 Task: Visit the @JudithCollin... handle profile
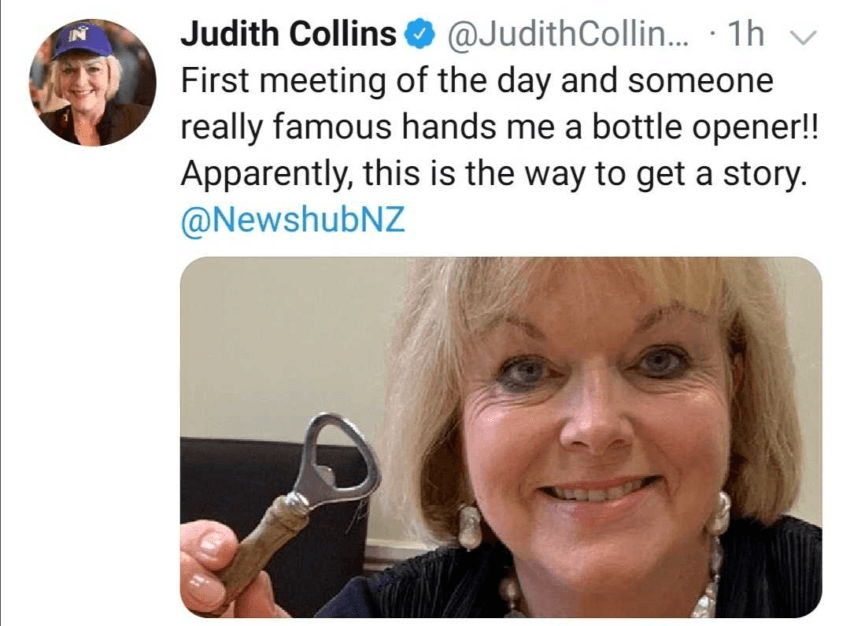(567, 35)
